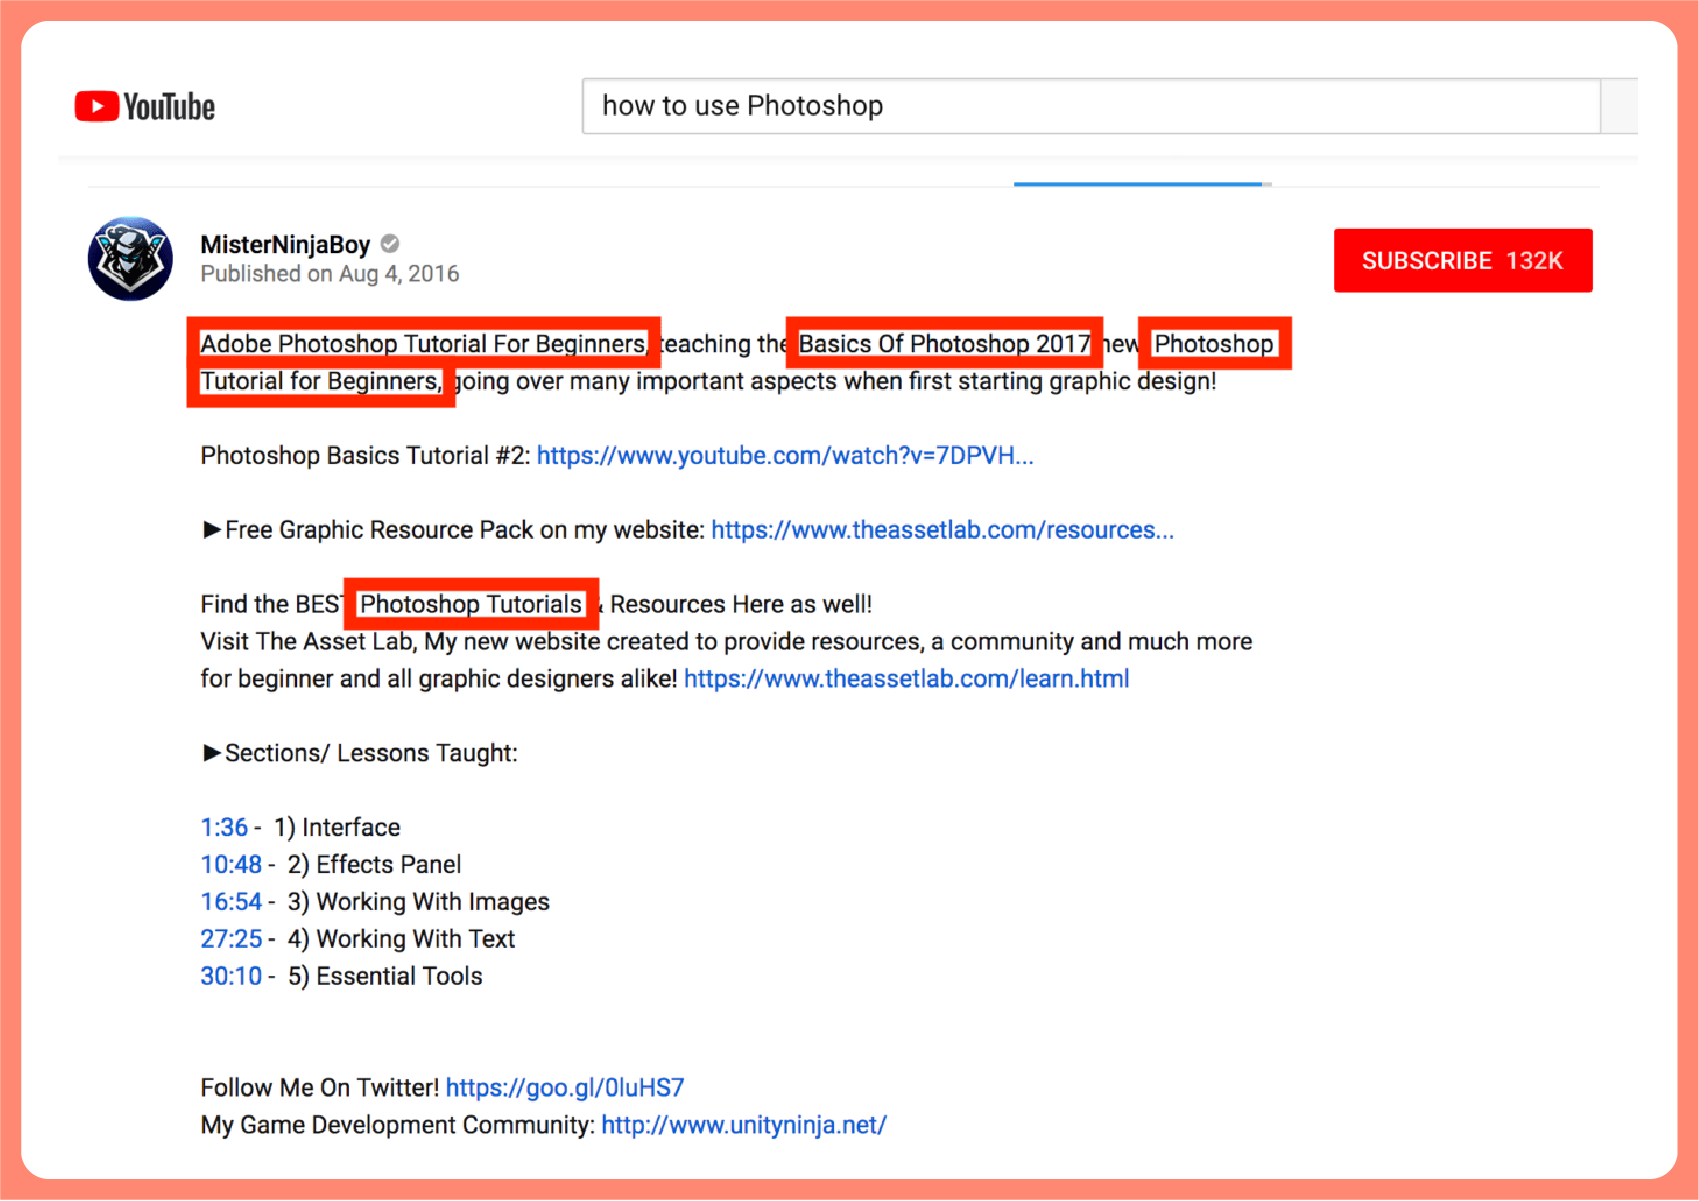Open the theassetlab.com/resources link
Viewport: 1699px width, 1201px height.
point(942,530)
